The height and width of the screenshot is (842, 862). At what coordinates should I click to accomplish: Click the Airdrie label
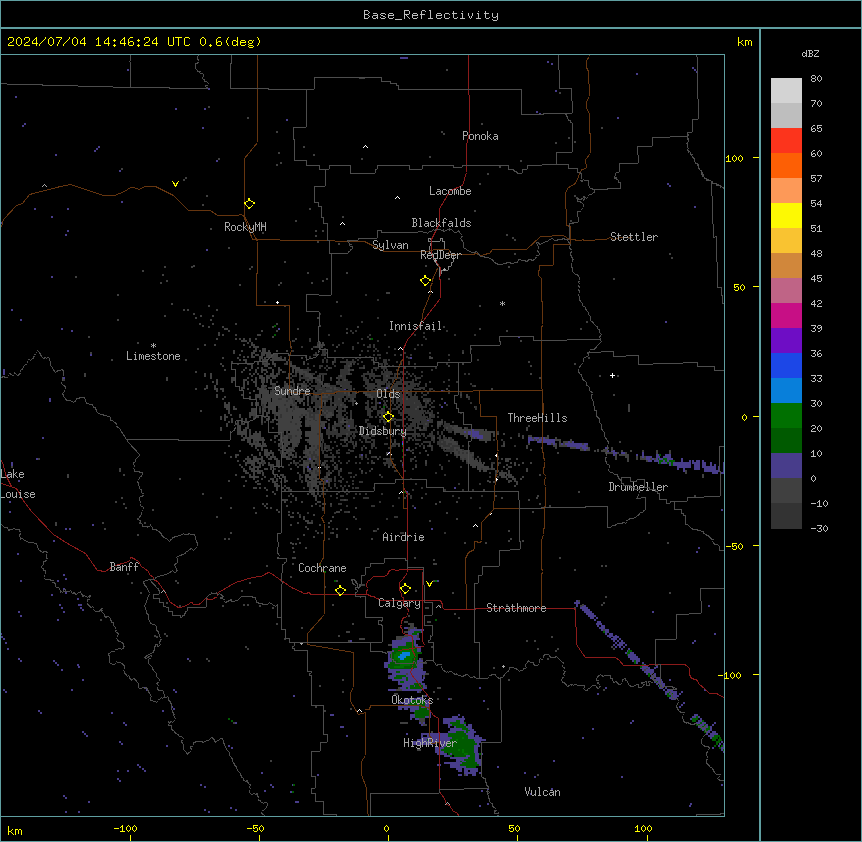click(x=404, y=537)
